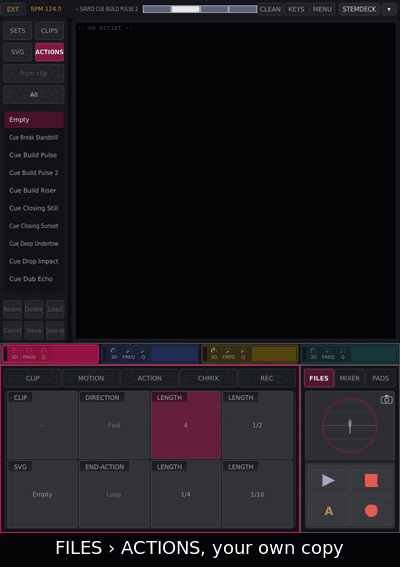Open the CLIP tab in lower panel
This screenshot has height=567, width=400.
tap(33, 378)
